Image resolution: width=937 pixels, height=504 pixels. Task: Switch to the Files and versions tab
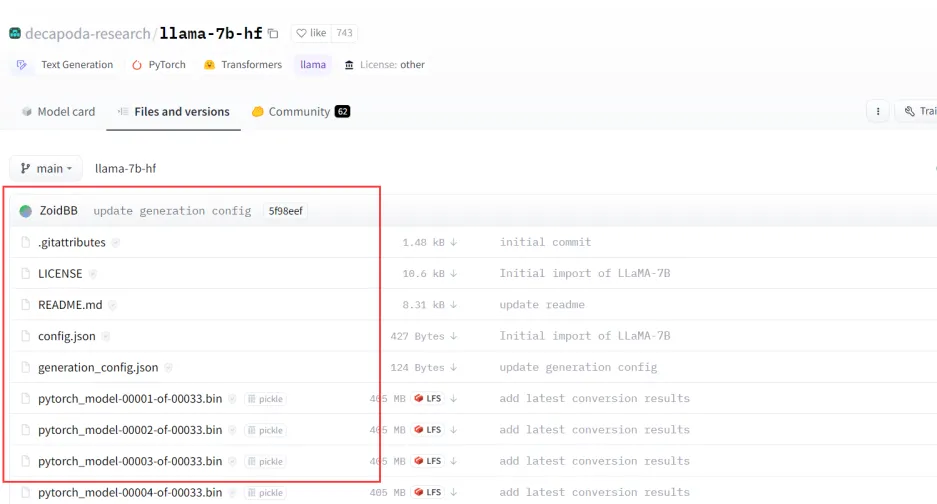pos(174,112)
